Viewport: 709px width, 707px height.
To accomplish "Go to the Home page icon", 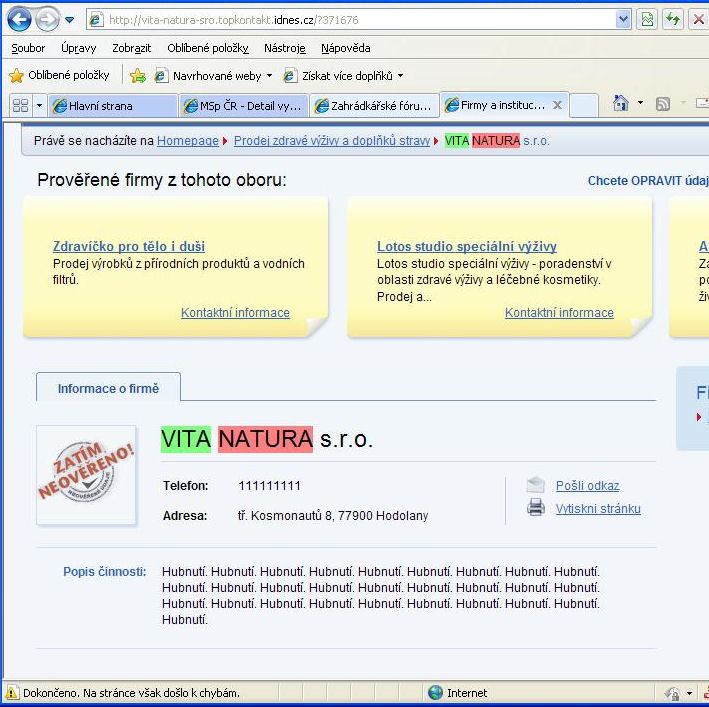I will click(621, 104).
